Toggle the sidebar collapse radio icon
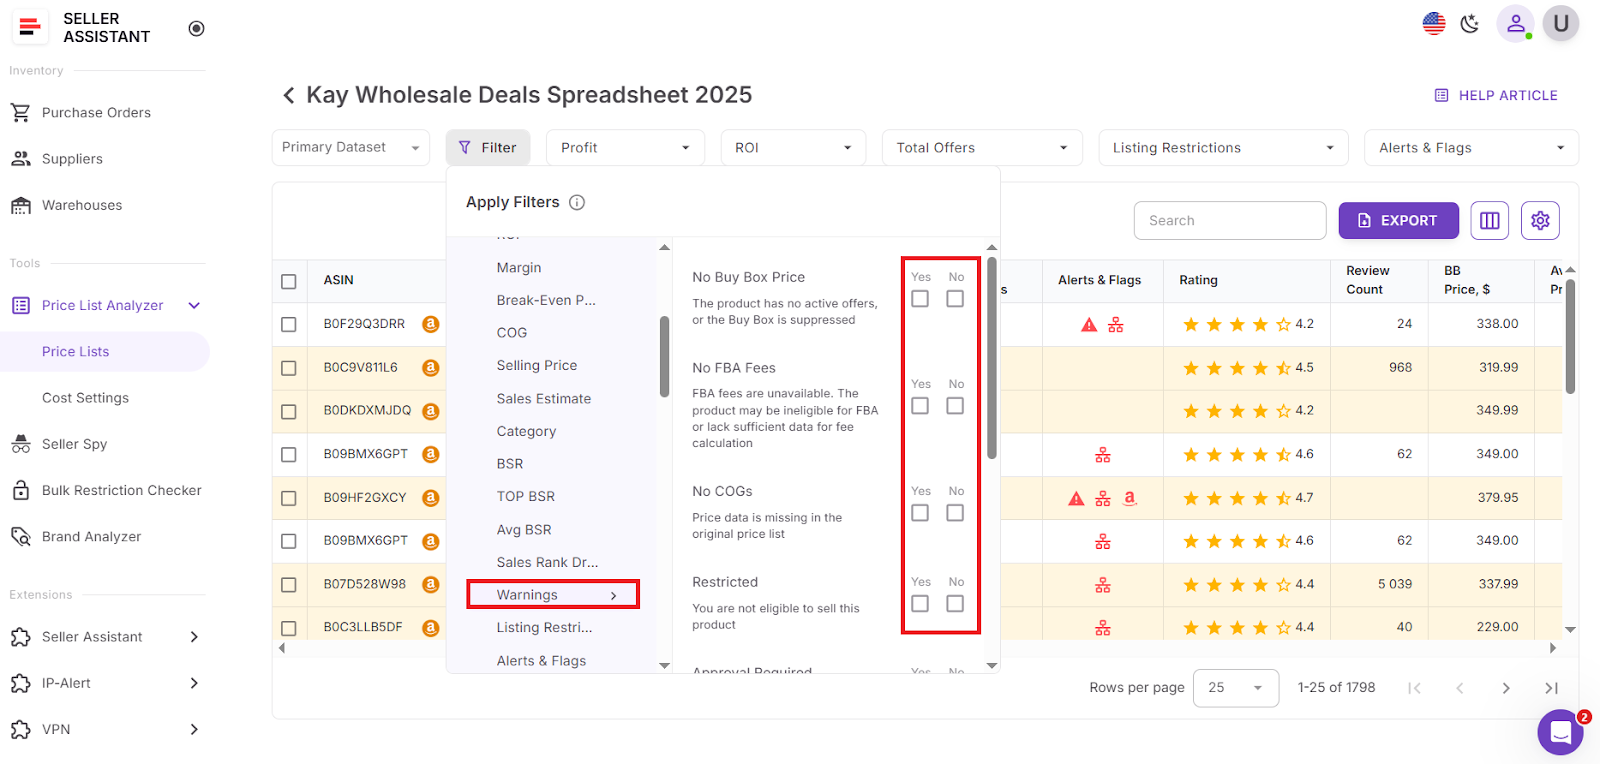This screenshot has width=1600, height=764. pos(197,28)
